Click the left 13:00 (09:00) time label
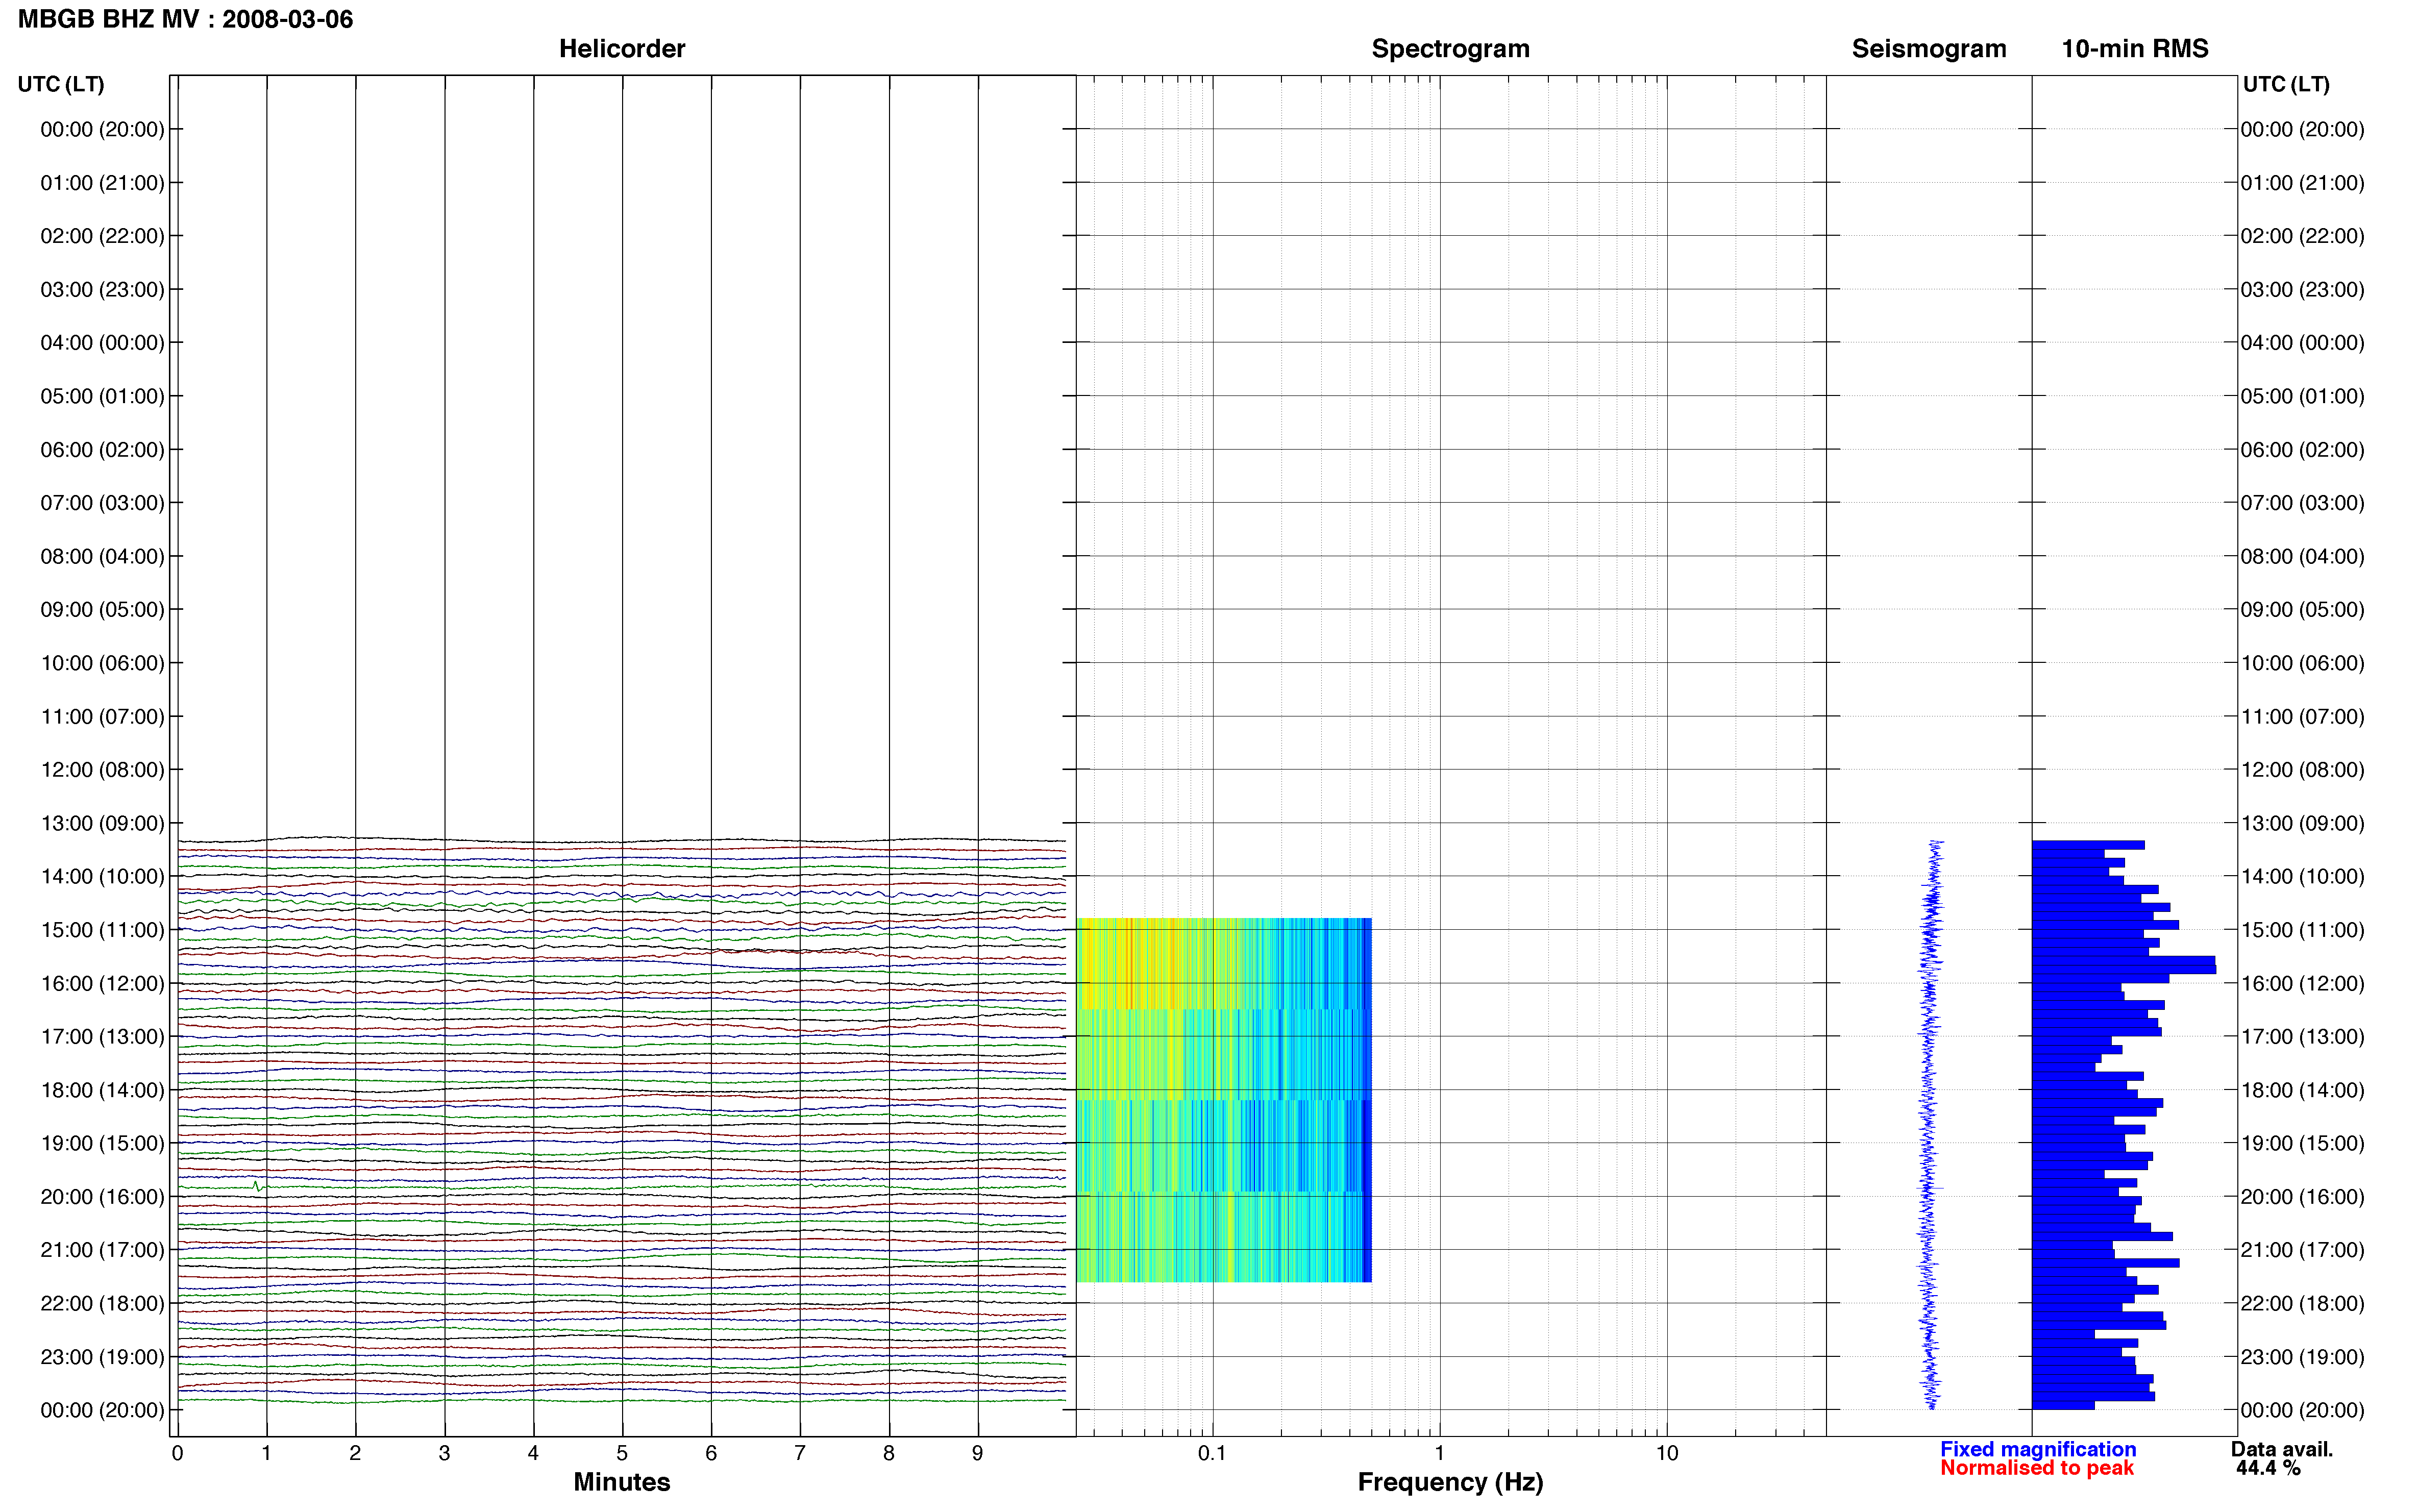The image size is (2419, 1512). (102, 823)
